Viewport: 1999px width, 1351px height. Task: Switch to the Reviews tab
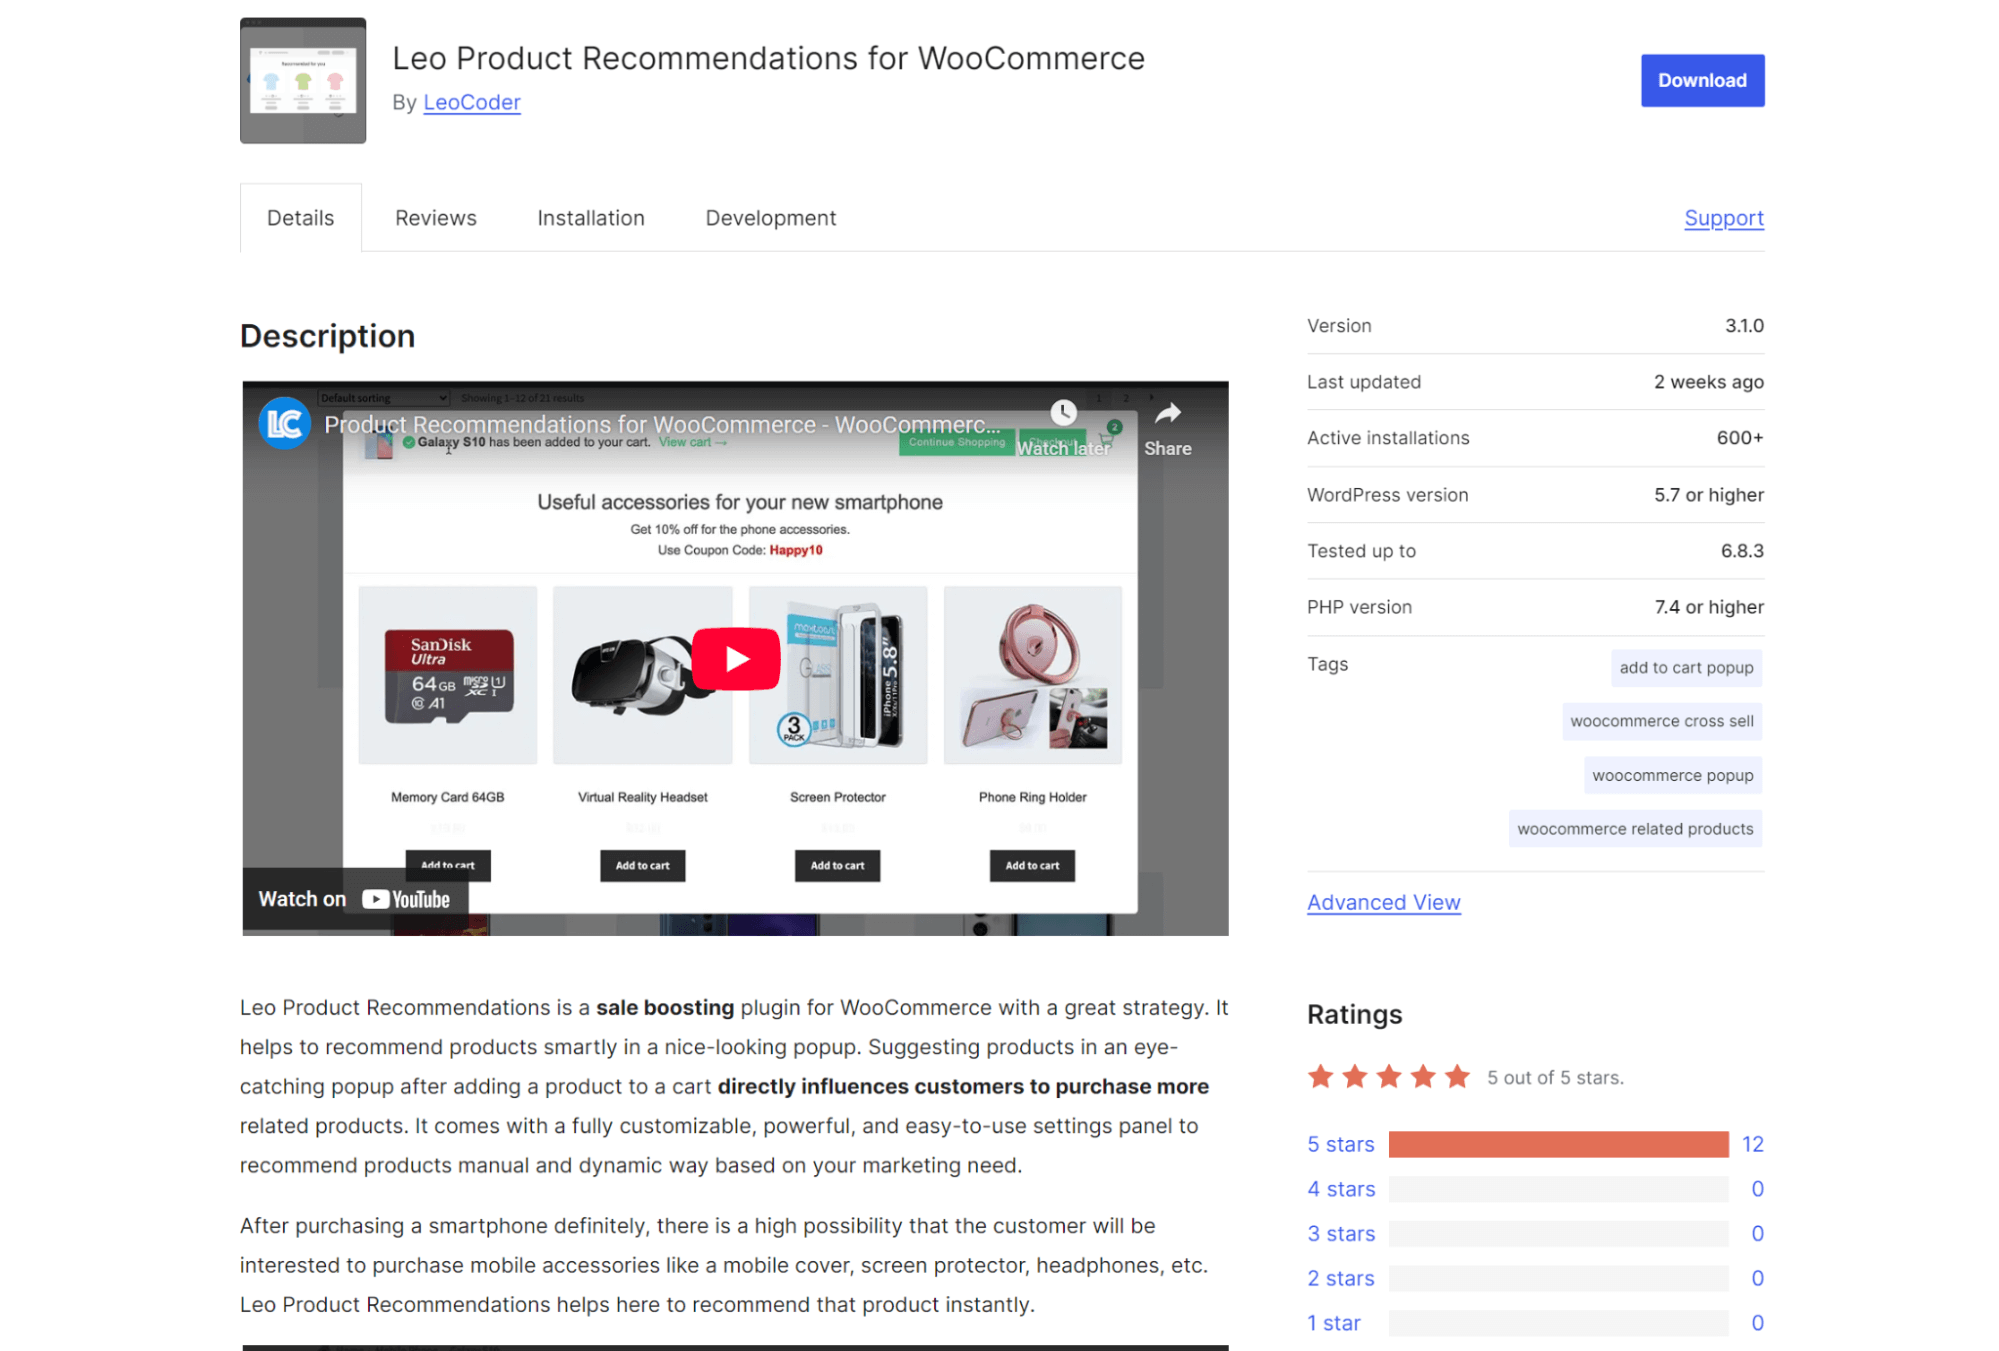[x=435, y=217]
